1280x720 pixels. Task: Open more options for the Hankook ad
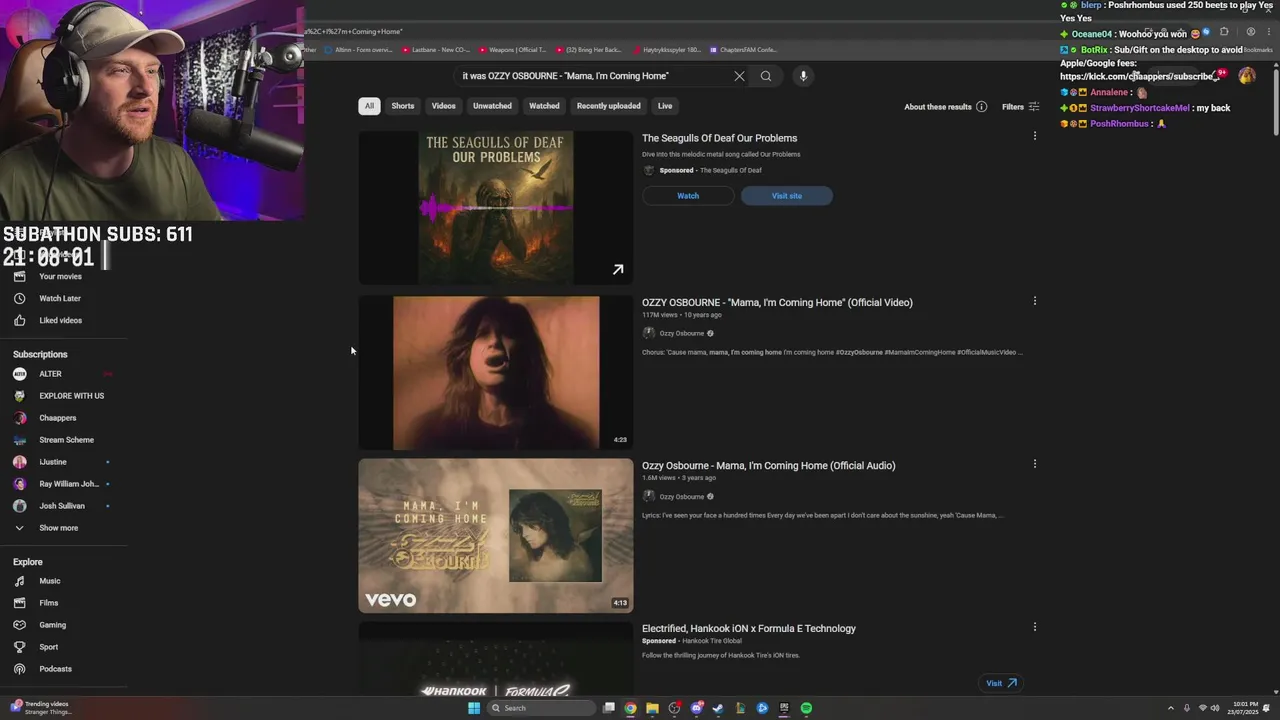pyautogui.click(x=1035, y=627)
